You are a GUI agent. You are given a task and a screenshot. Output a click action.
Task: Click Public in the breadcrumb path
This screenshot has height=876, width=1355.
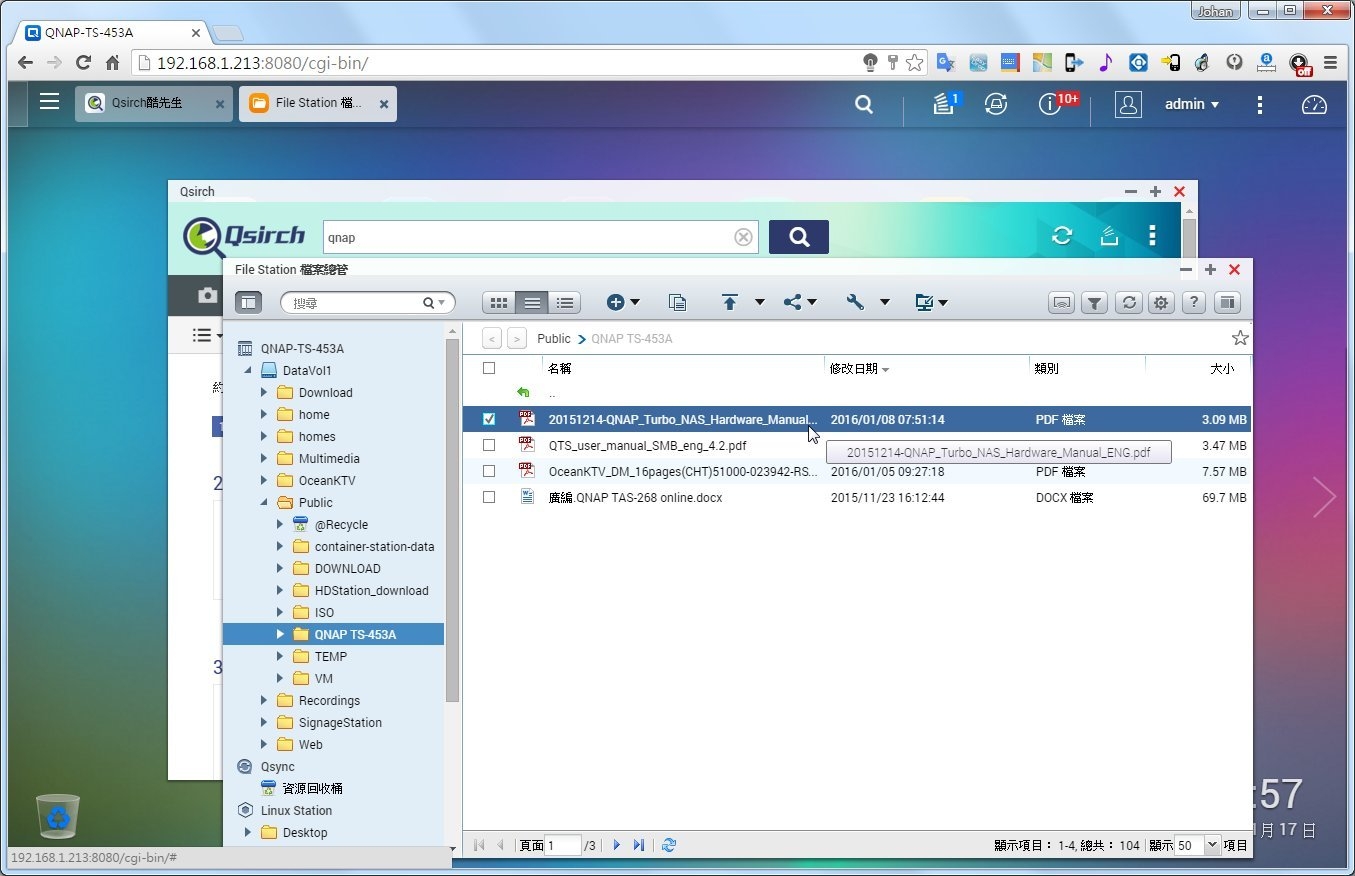554,338
